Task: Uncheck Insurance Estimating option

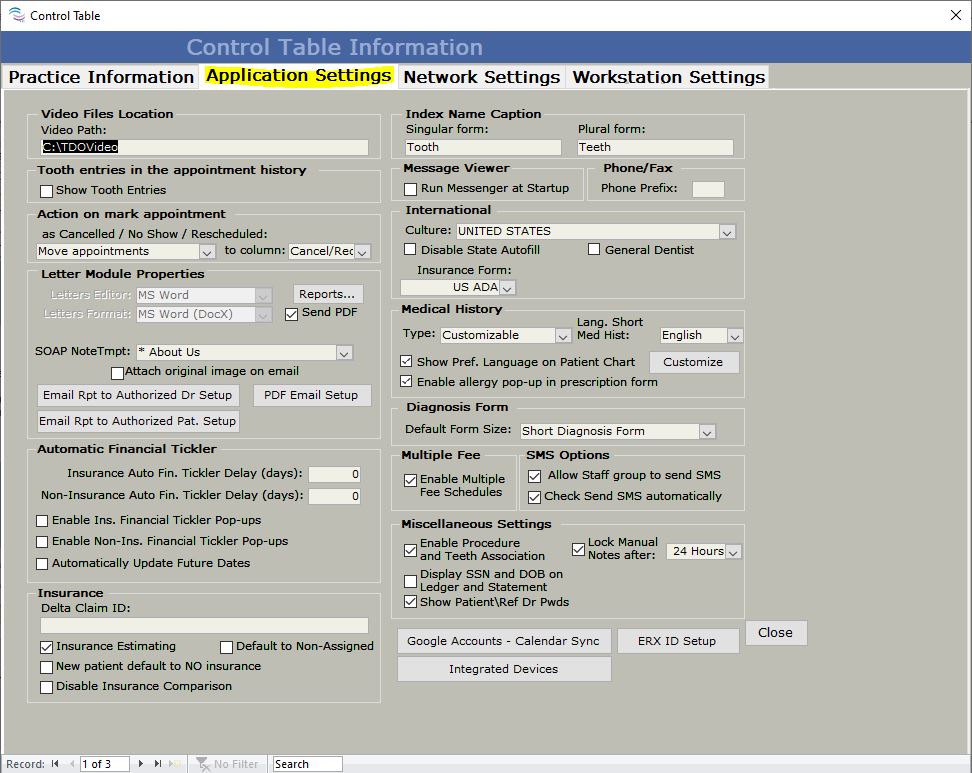Action: coord(46,647)
